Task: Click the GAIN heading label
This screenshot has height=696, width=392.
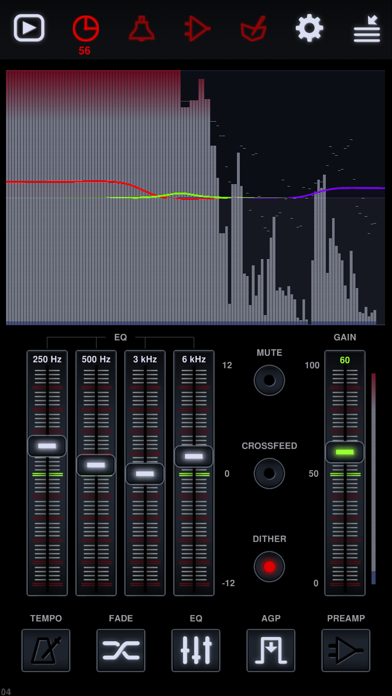Action: pyautogui.click(x=345, y=337)
